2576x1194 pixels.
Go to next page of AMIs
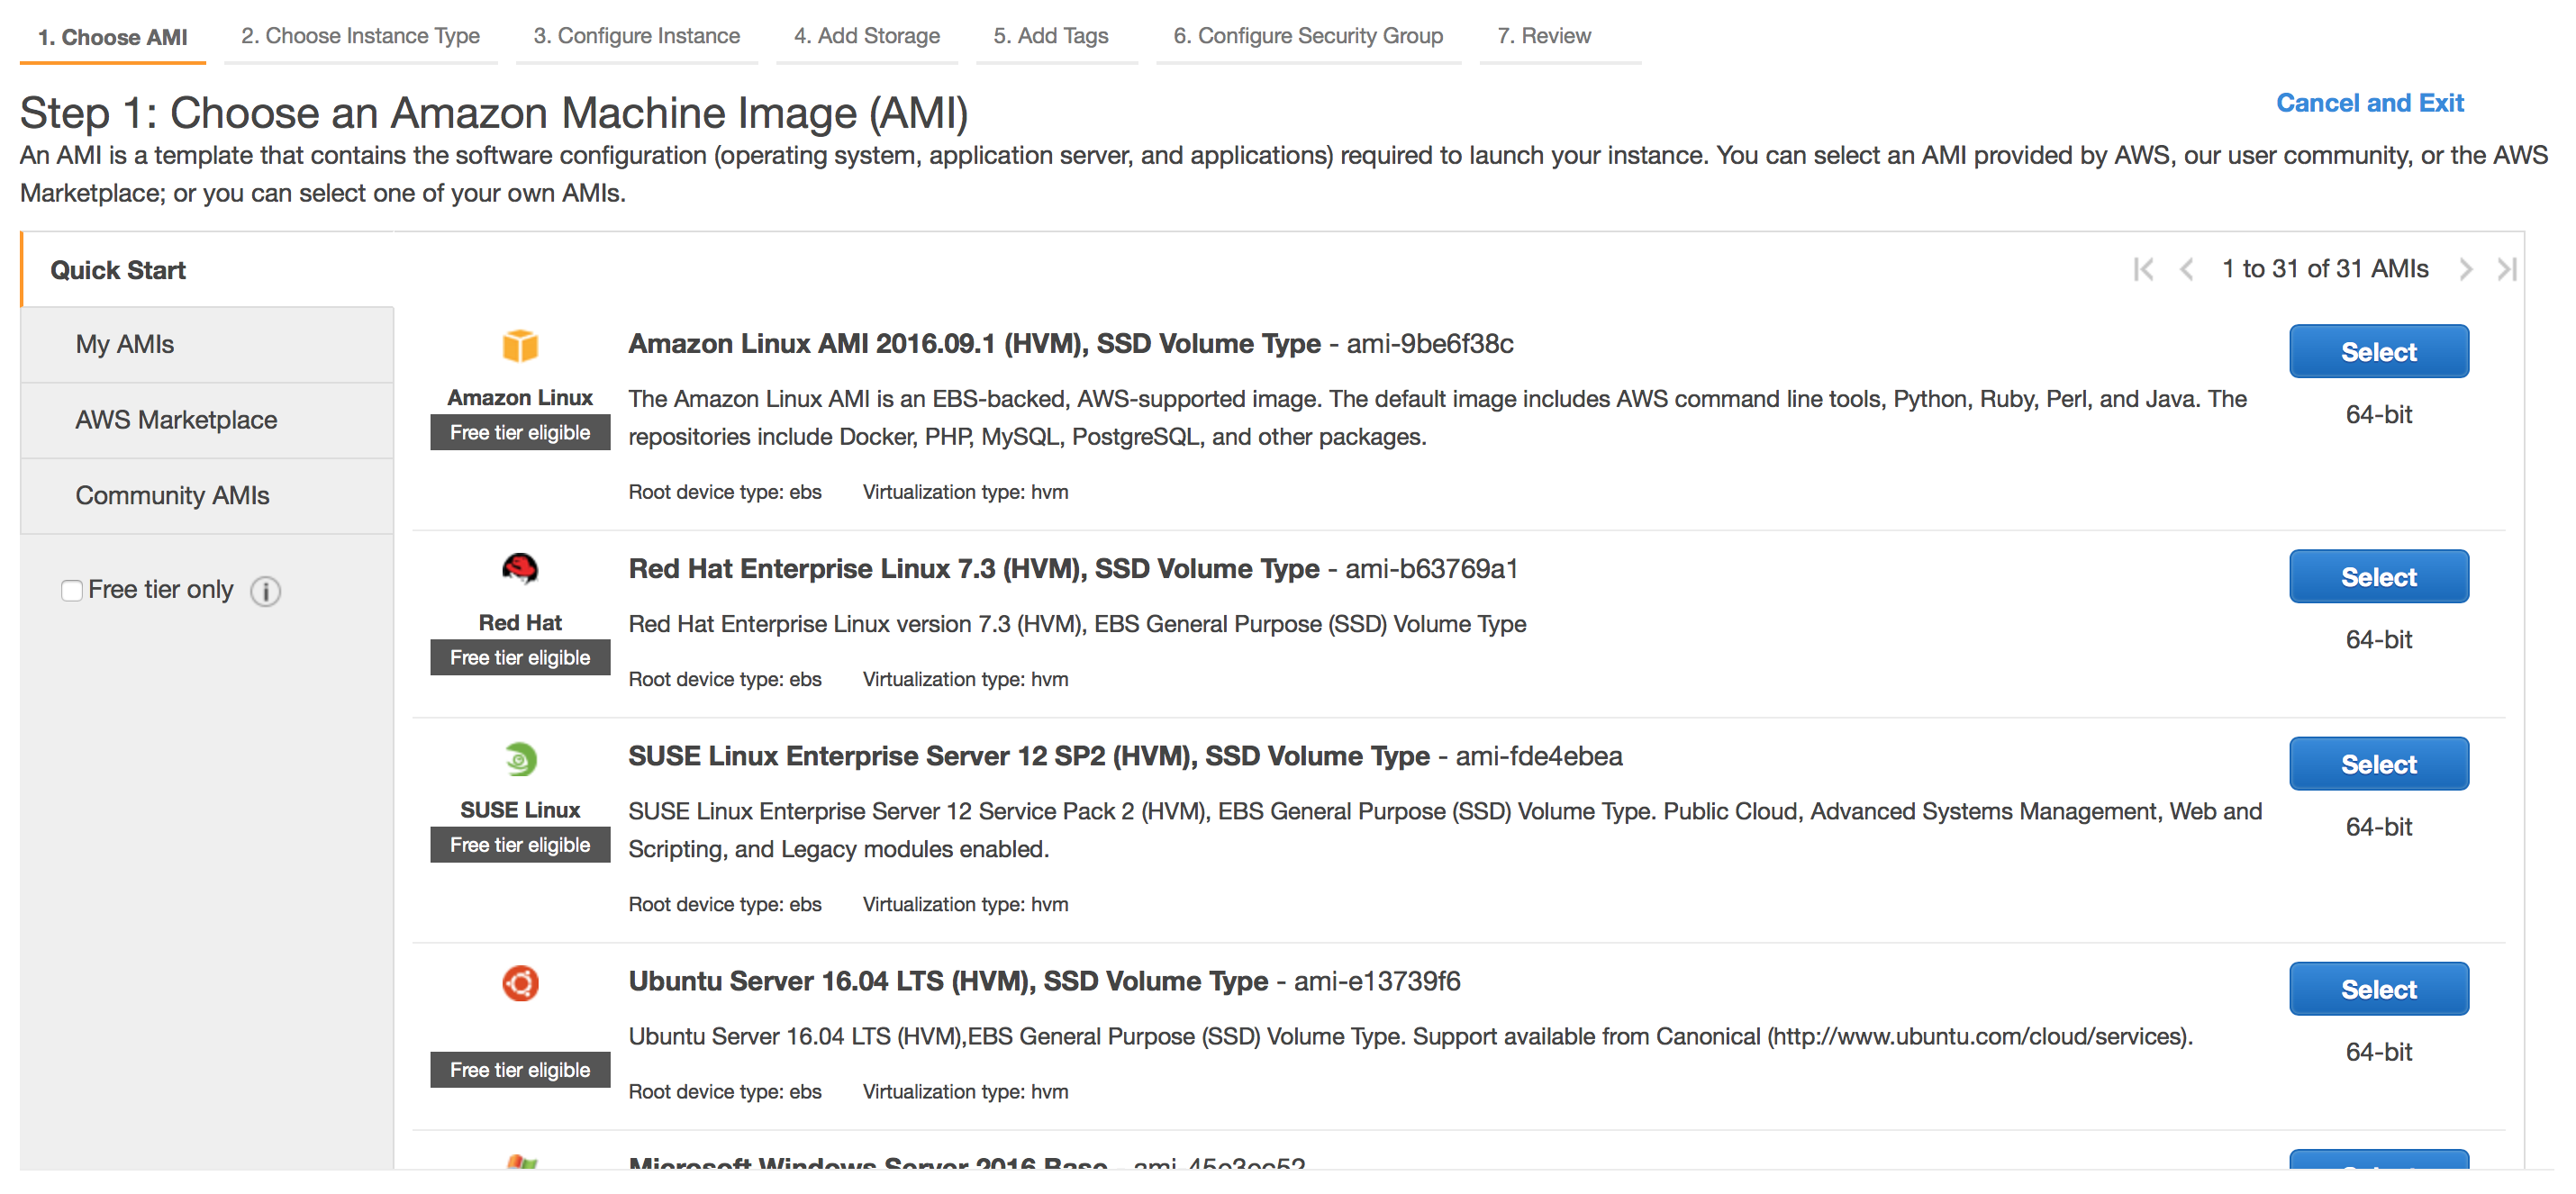tap(2465, 269)
